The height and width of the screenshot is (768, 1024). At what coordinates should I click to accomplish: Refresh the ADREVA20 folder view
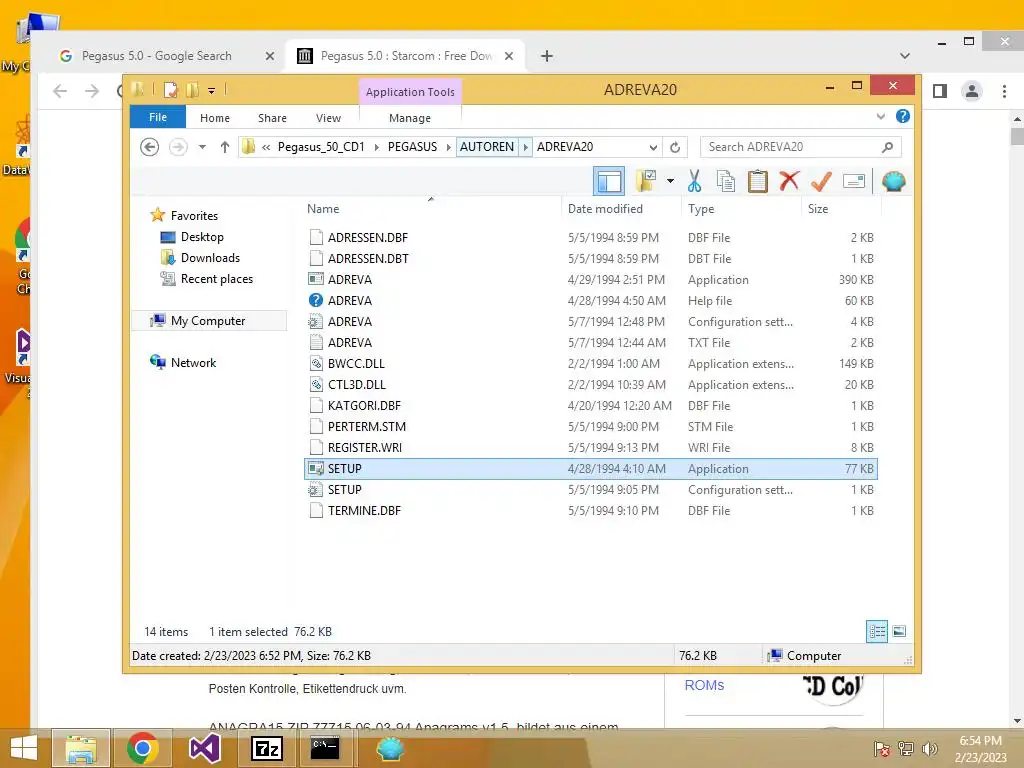675,147
